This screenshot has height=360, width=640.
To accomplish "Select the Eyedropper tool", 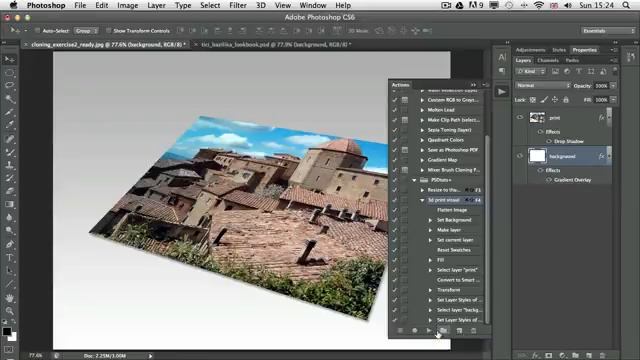I will click(x=9, y=125).
